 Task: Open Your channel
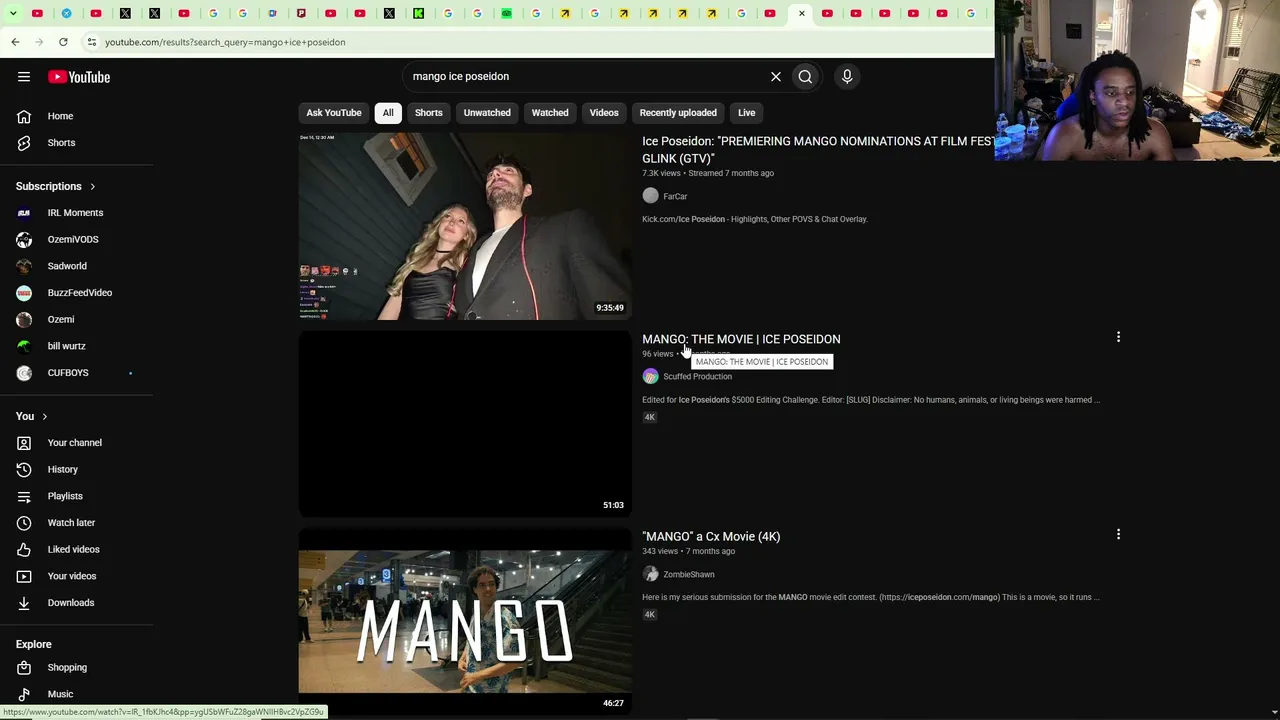[77, 443]
